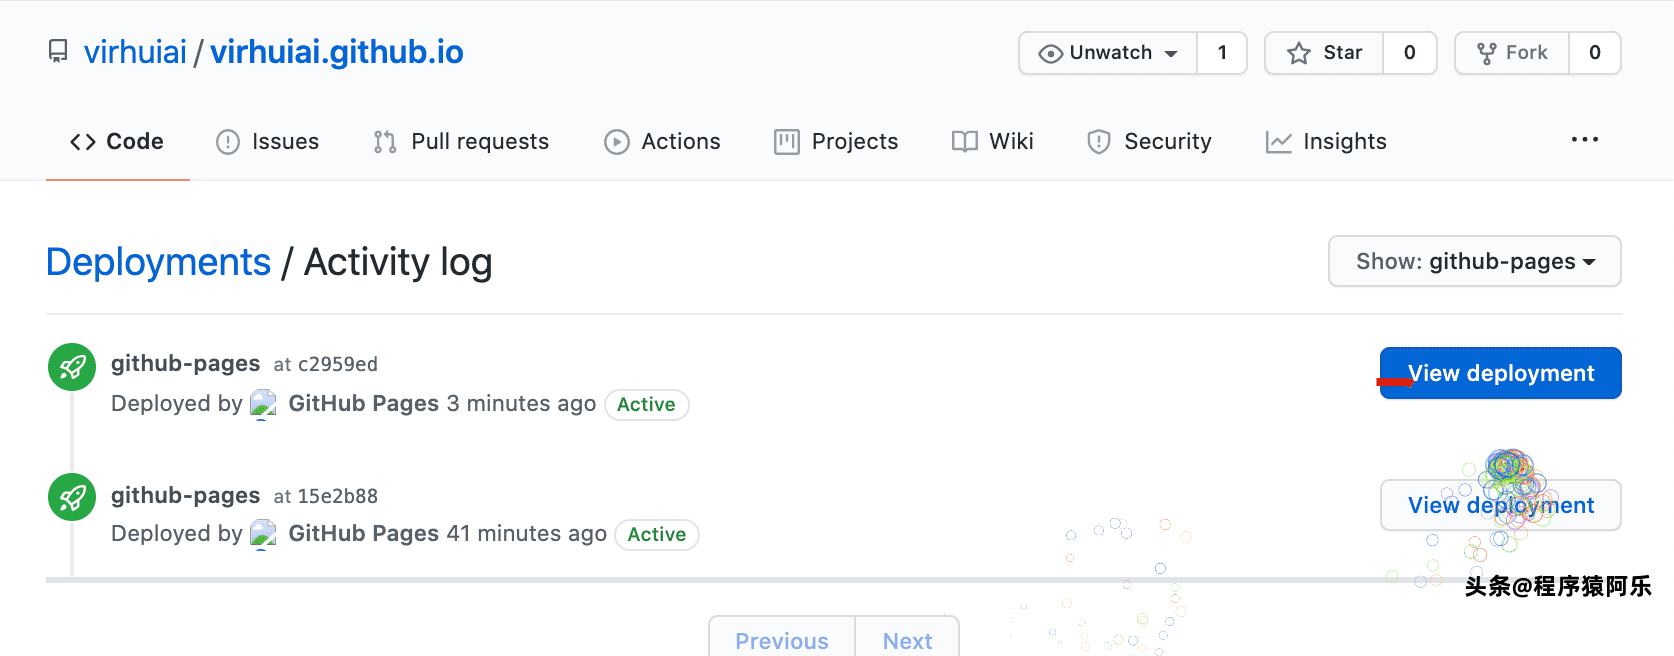View deployment for commit 15e2b88

pos(1501,505)
